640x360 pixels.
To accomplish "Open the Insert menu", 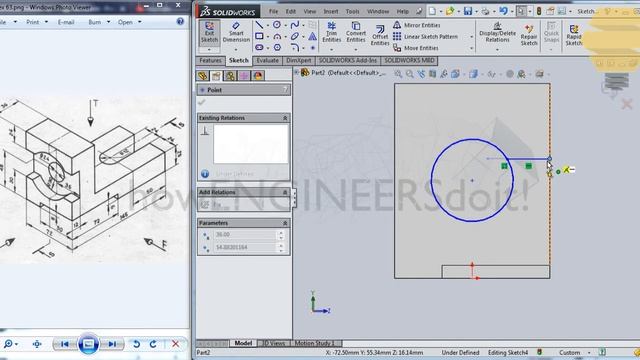I will pos(331,11).
